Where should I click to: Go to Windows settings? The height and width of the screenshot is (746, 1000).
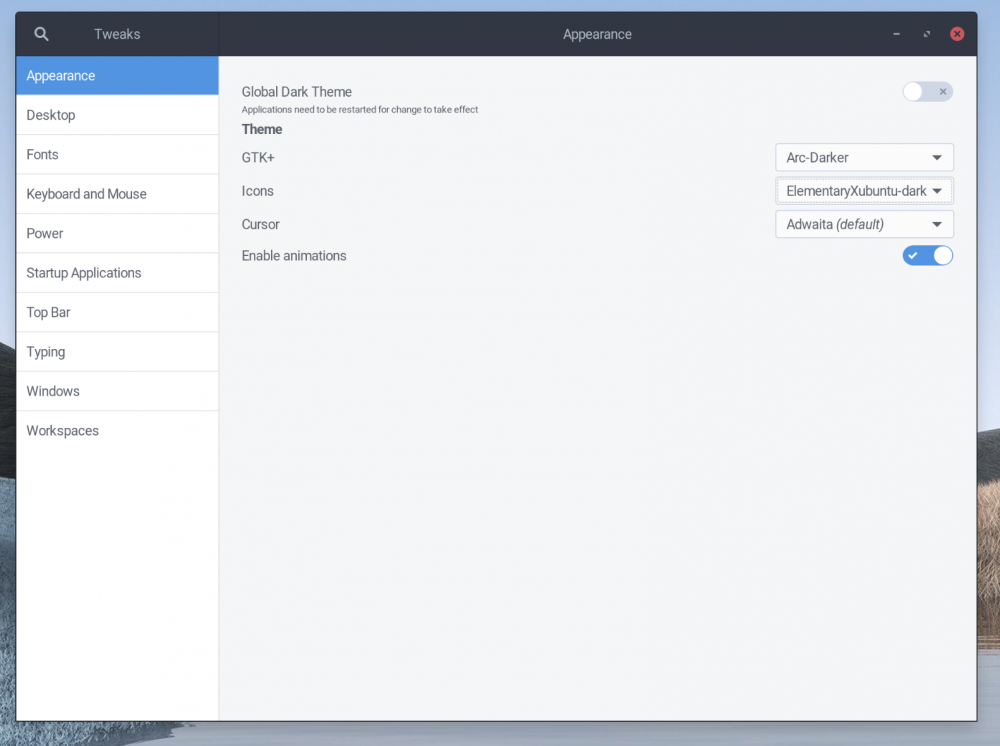click(x=117, y=391)
